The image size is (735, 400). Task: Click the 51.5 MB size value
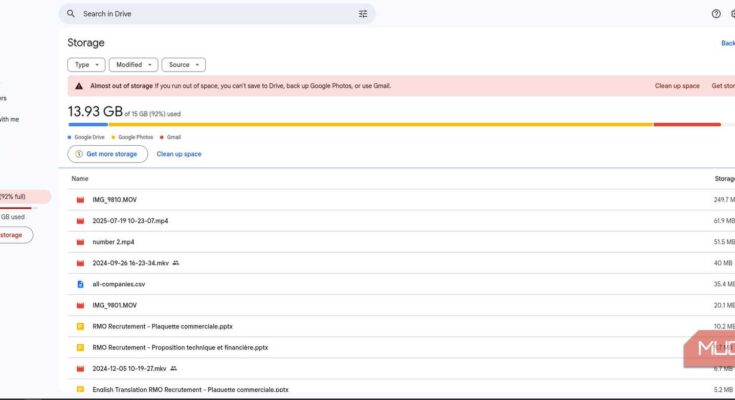click(x=724, y=242)
